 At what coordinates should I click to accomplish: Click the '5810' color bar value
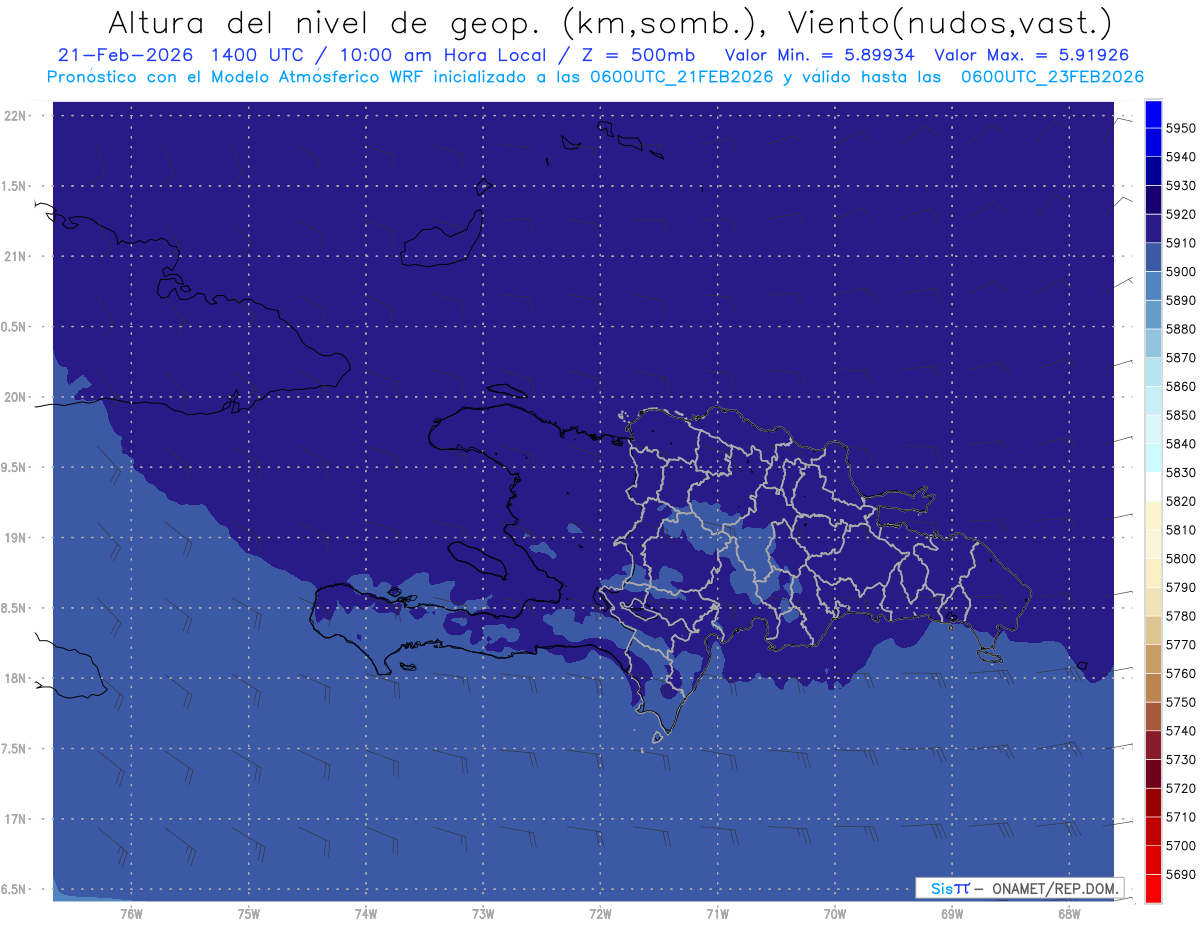coord(1181,530)
